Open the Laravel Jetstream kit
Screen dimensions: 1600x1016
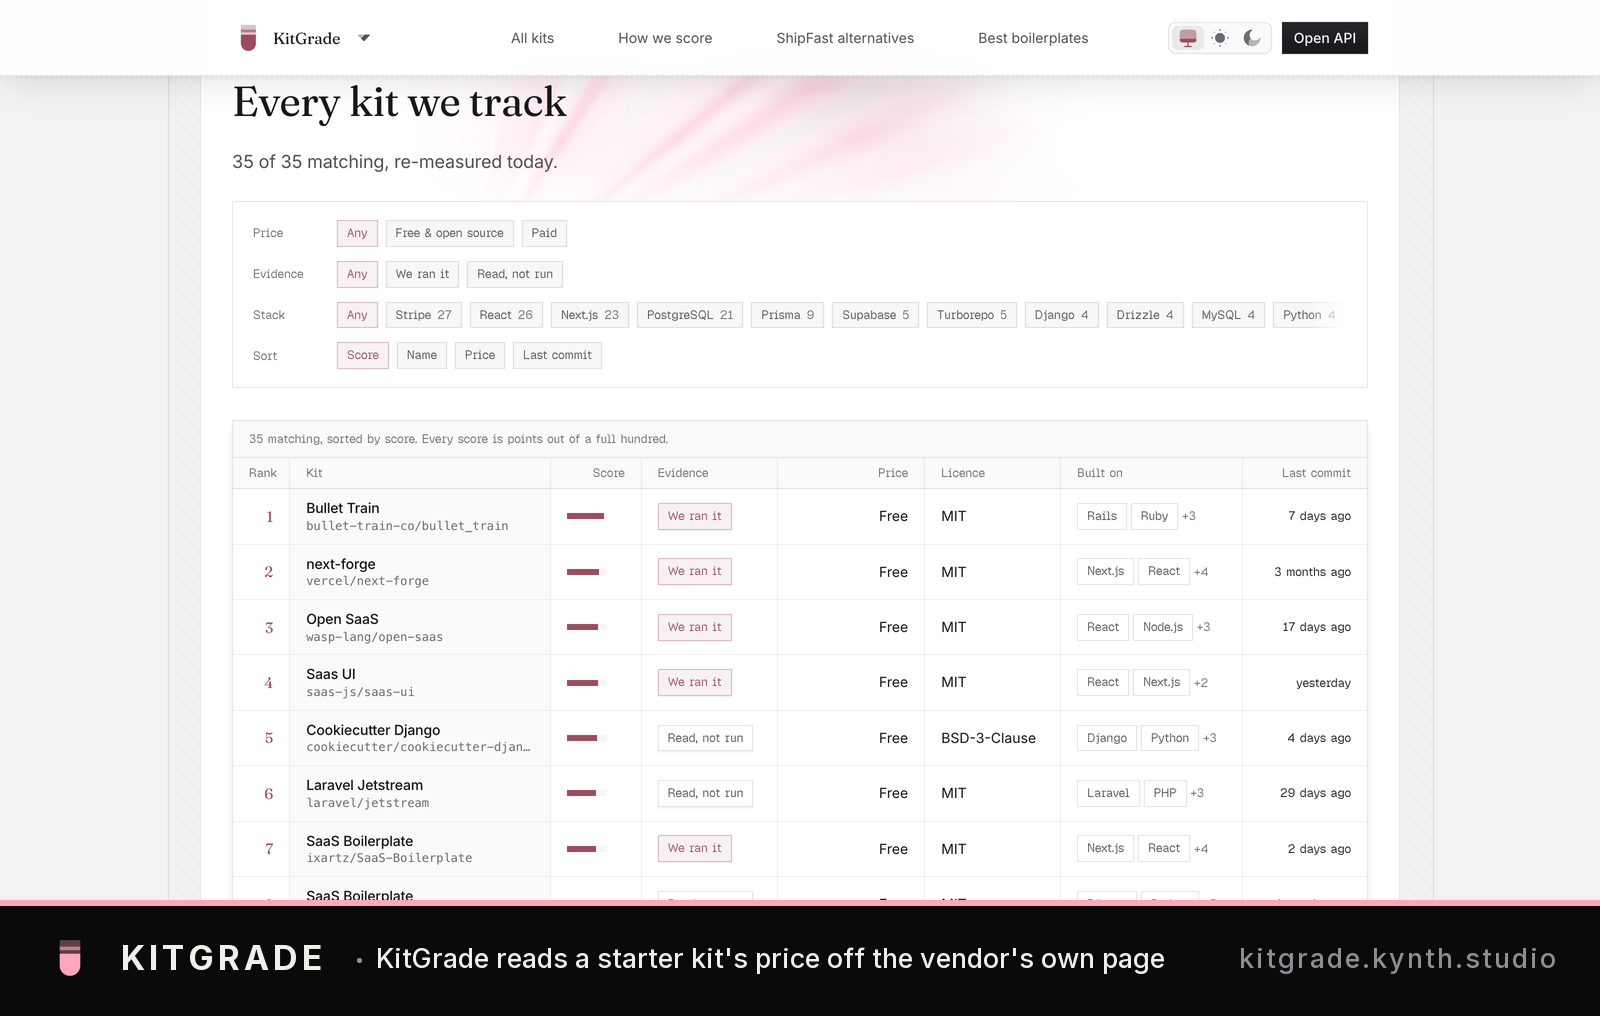coord(364,785)
